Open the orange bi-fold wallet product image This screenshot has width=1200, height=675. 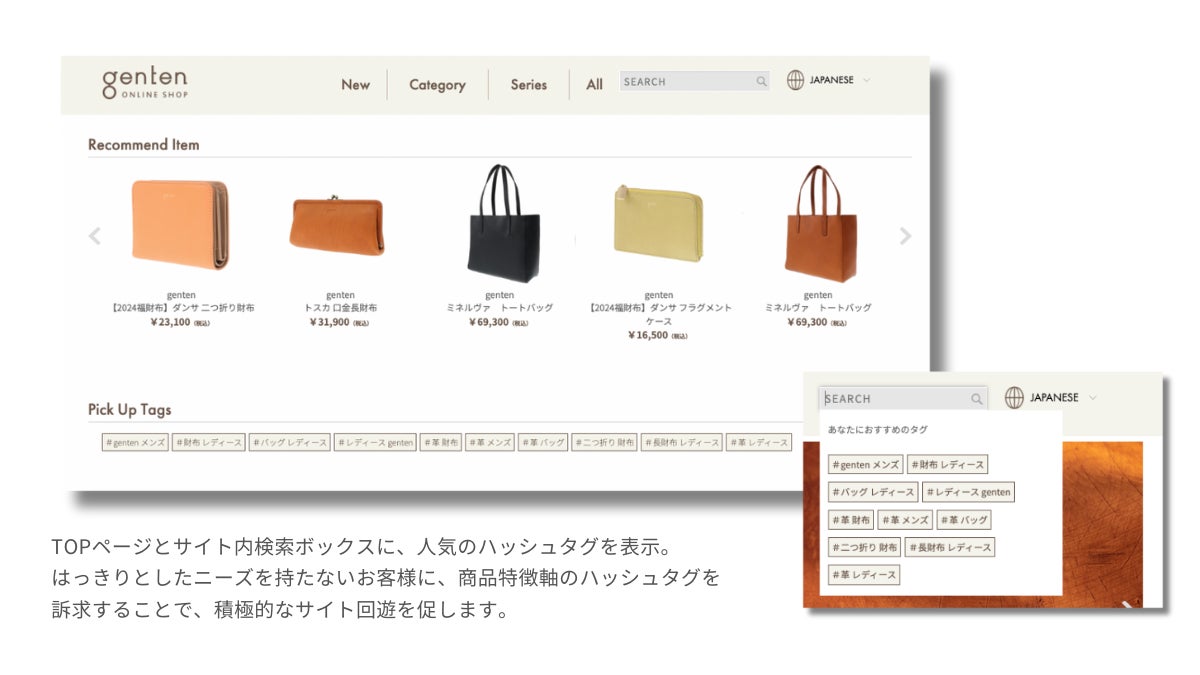tap(181, 224)
